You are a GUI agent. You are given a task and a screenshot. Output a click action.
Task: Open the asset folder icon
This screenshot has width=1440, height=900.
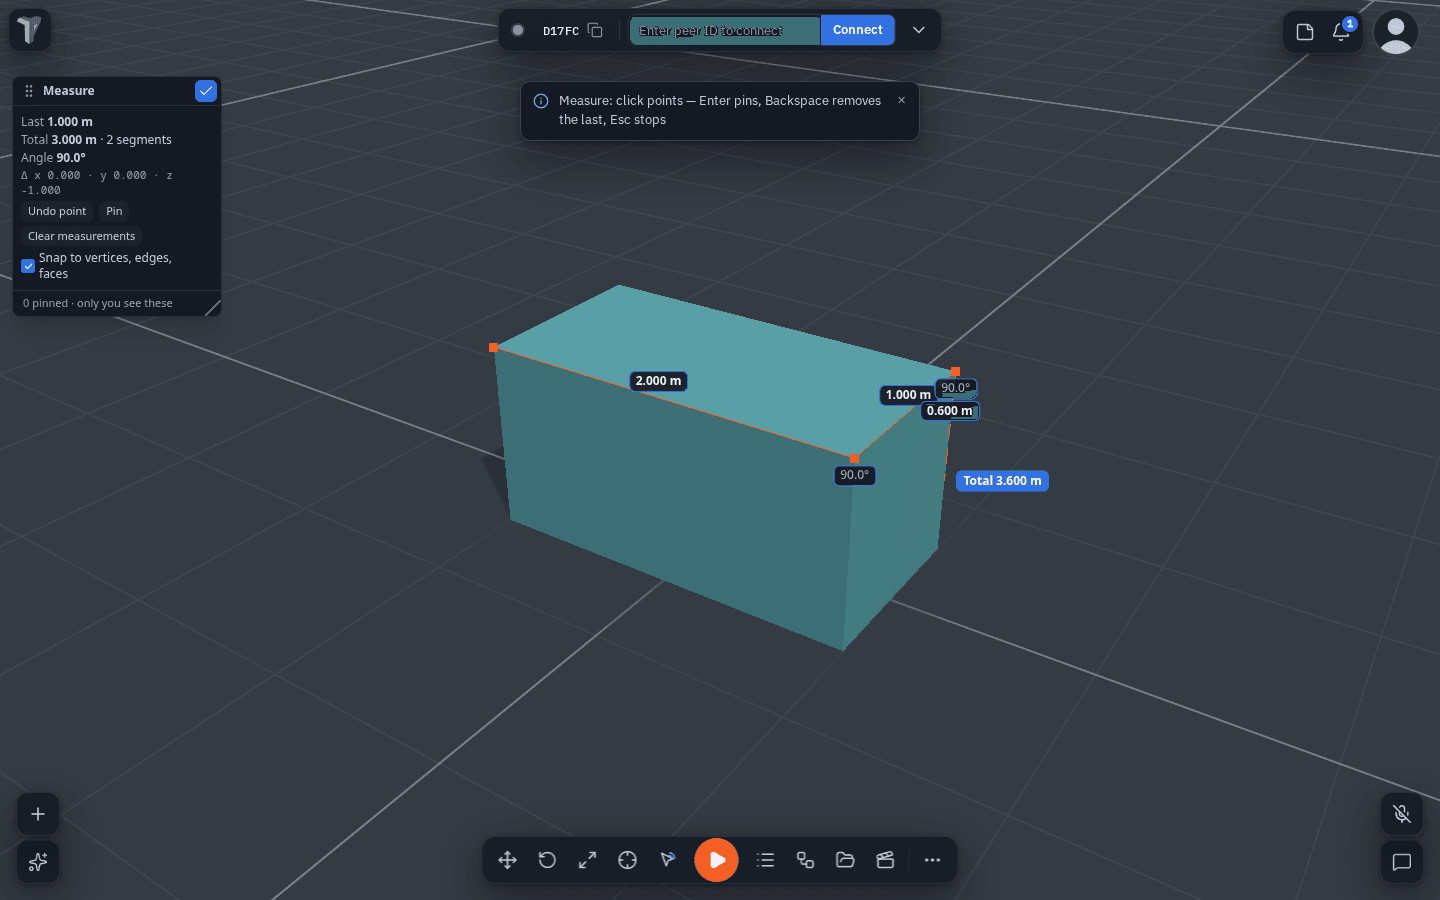point(845,860)
